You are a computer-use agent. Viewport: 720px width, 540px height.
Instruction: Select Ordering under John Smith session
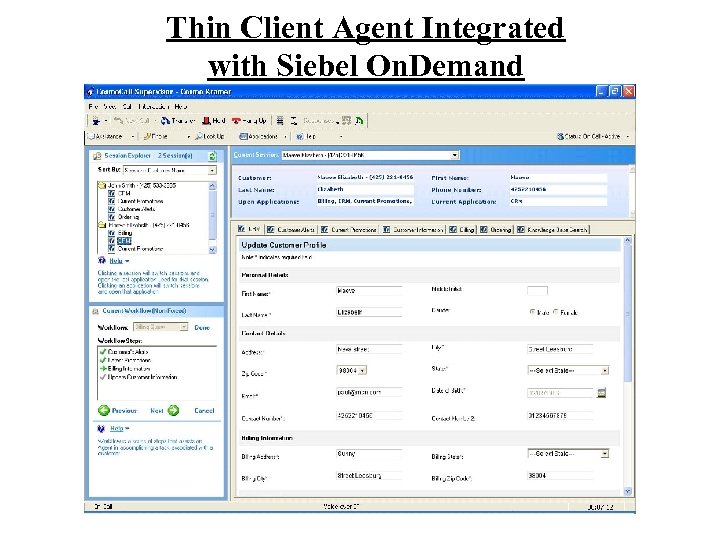(129, 217)
